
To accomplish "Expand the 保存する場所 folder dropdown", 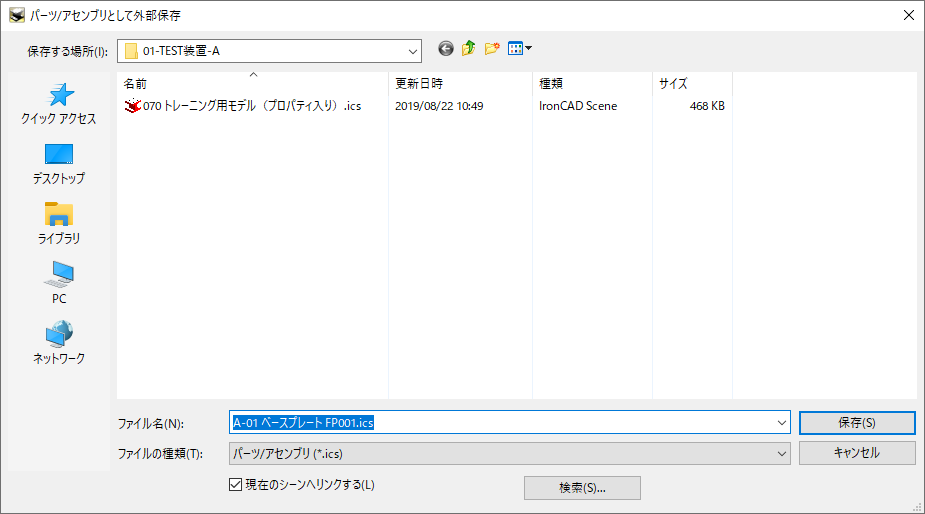I will [413, 51].
